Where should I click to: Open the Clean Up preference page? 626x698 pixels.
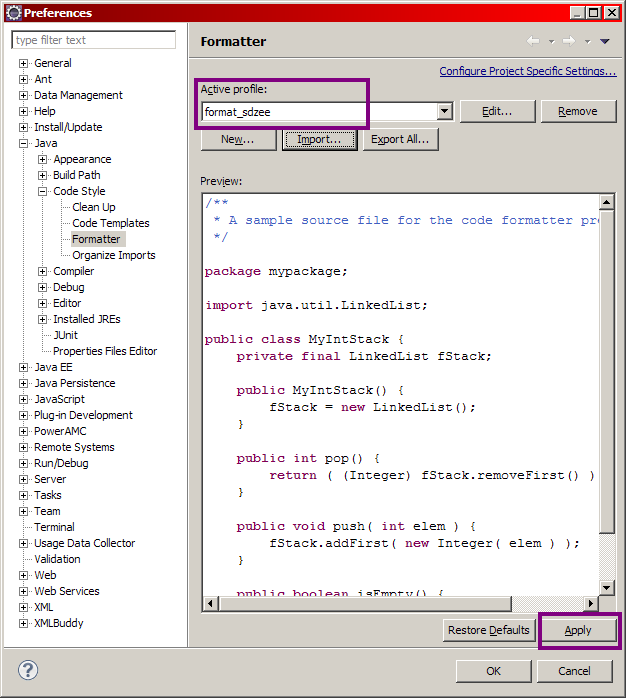pos(93,207)
